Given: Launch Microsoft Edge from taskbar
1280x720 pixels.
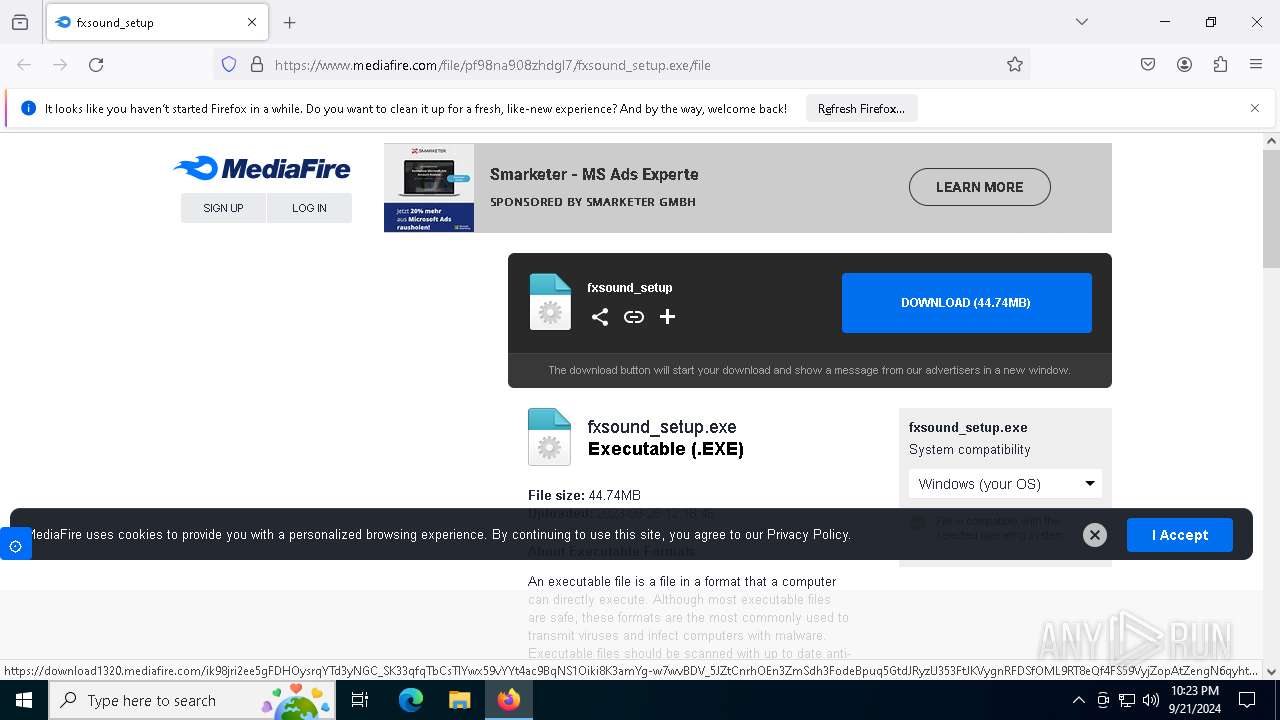Looking at the screenshot, I should 411,700.
